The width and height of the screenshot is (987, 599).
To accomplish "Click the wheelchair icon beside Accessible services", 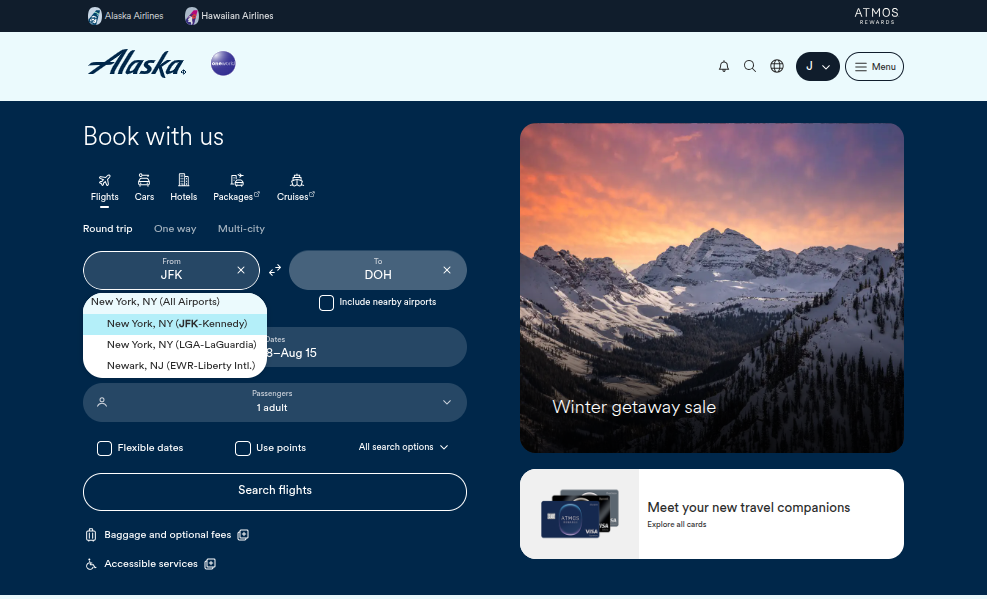I will pyautogui.click(x=91, y=564).
